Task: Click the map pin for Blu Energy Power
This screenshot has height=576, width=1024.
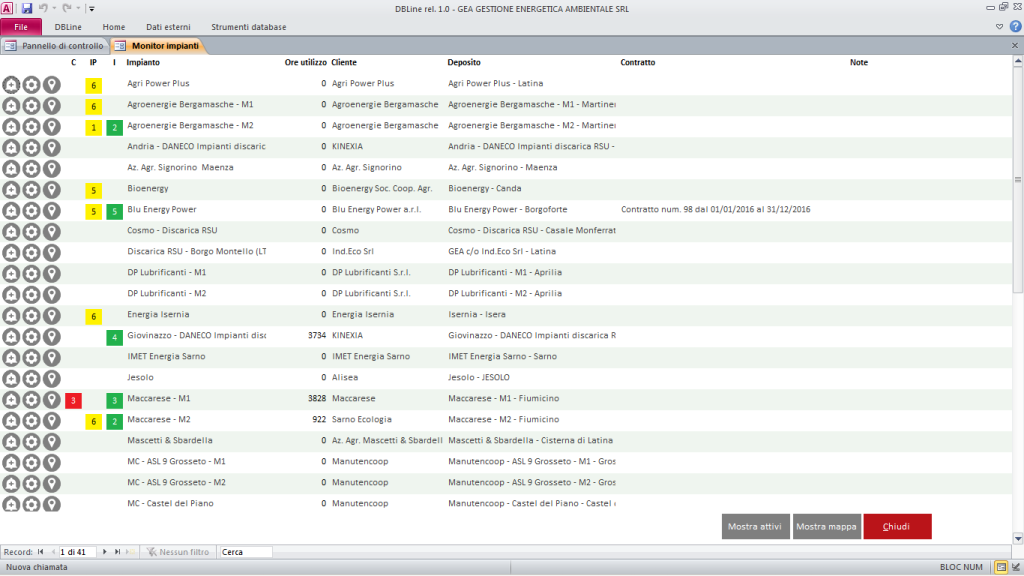Action: 52,210
